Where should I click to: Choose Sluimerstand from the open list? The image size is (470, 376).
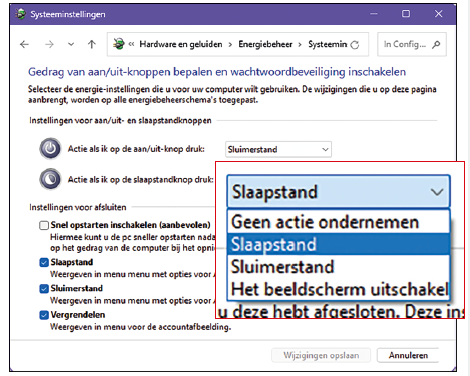click(338, 267)
